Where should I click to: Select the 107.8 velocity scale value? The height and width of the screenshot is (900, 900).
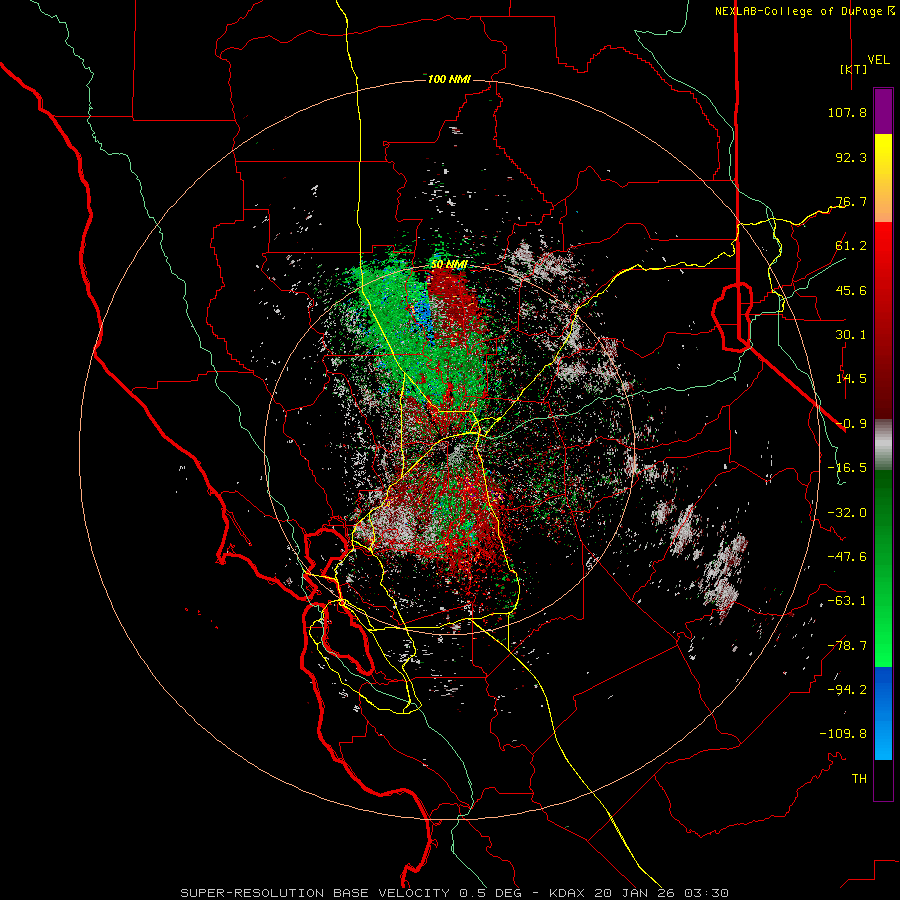847,112
